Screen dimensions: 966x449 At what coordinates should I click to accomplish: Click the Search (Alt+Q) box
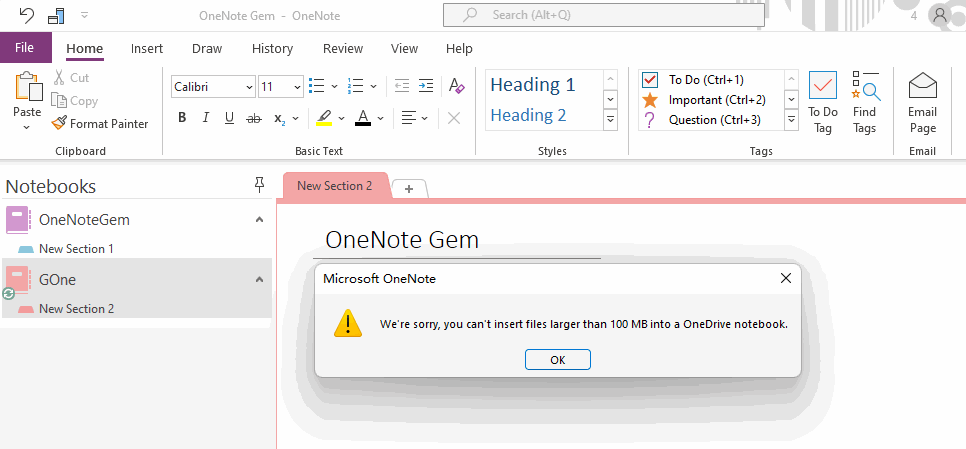[x=604, y=15]
